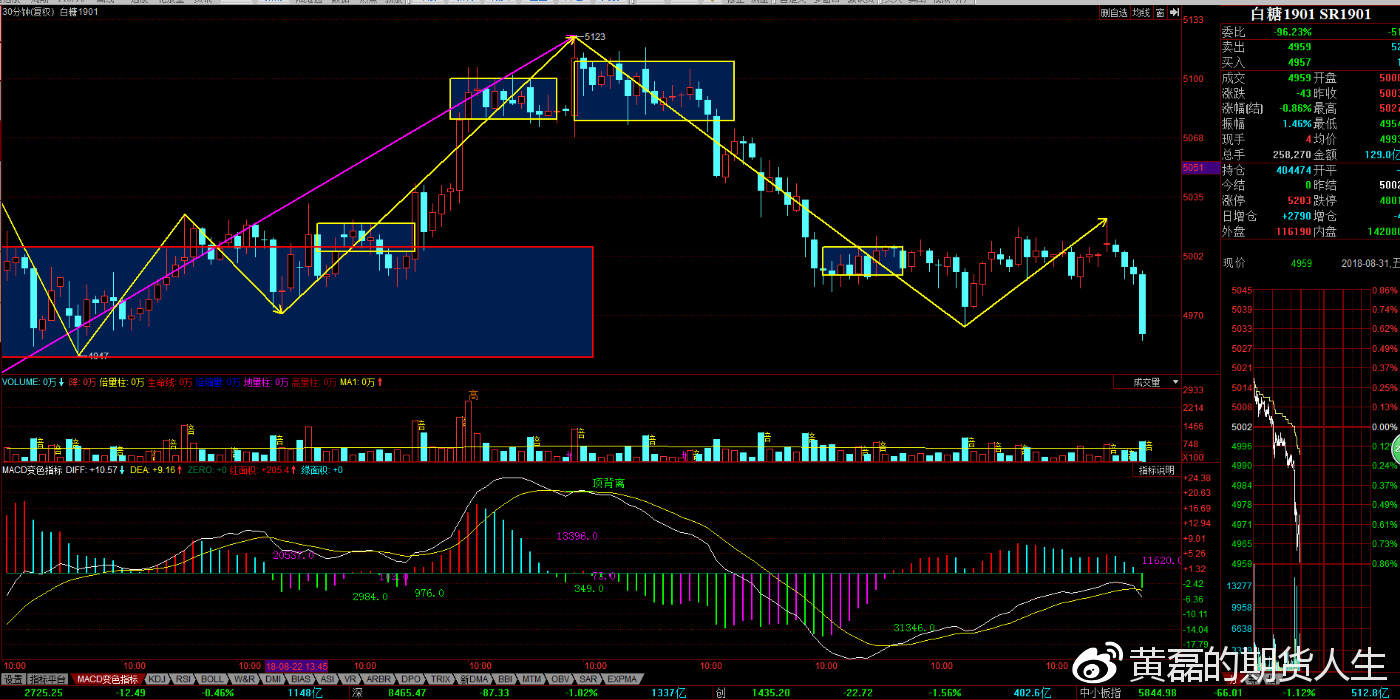Click the 2725.25 index value in status bar
The height and width of the screenshot is (700, 1400).
(x=44, y=692)
